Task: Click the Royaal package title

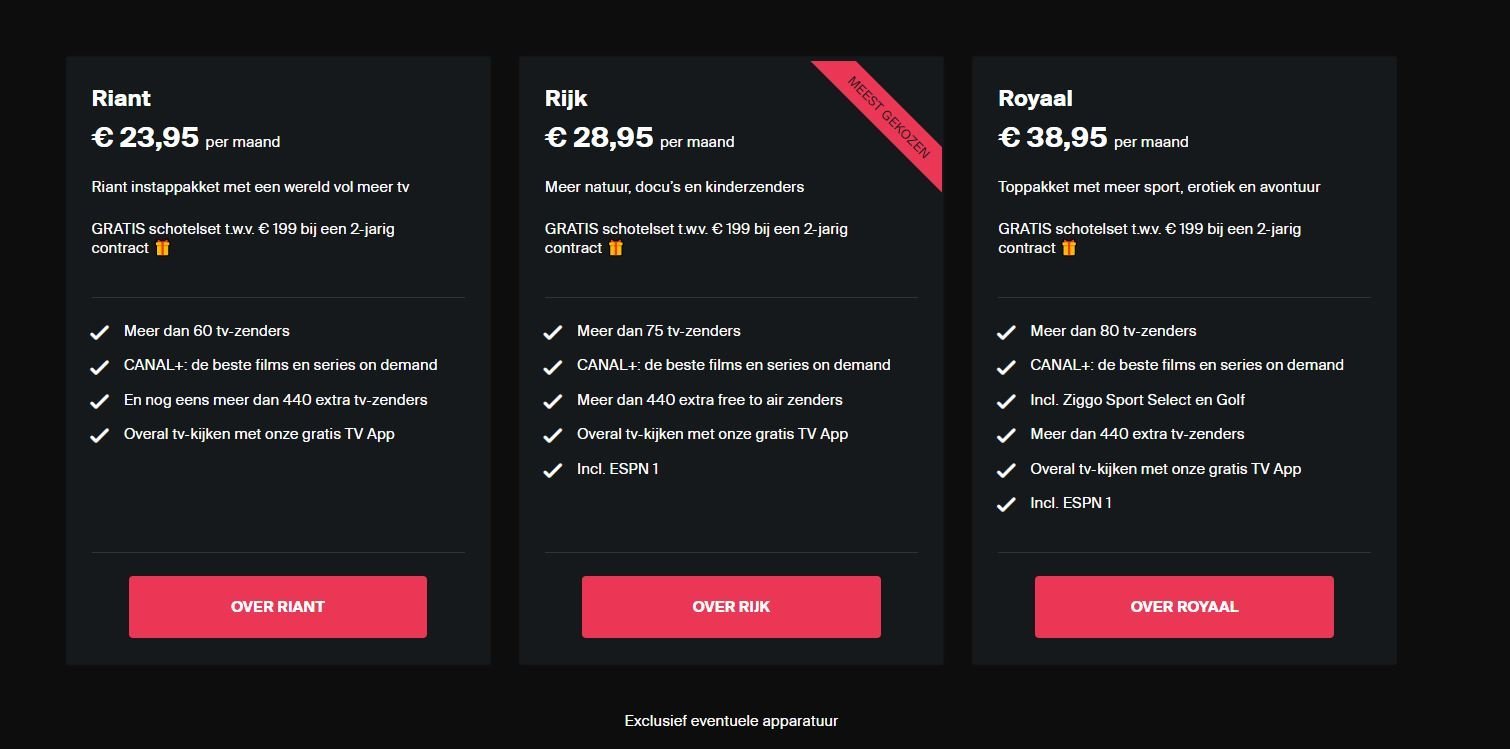Action: 1035,98
